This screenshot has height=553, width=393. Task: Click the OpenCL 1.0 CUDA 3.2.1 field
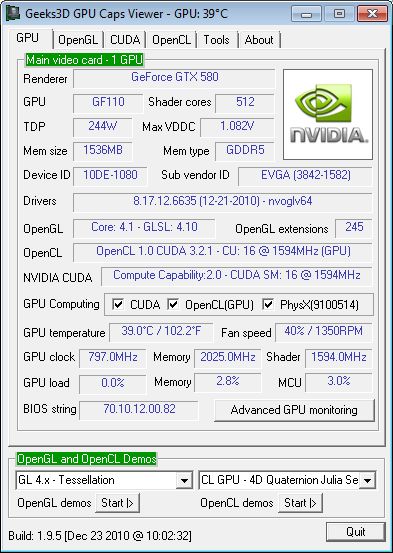(x=223, y=252)
